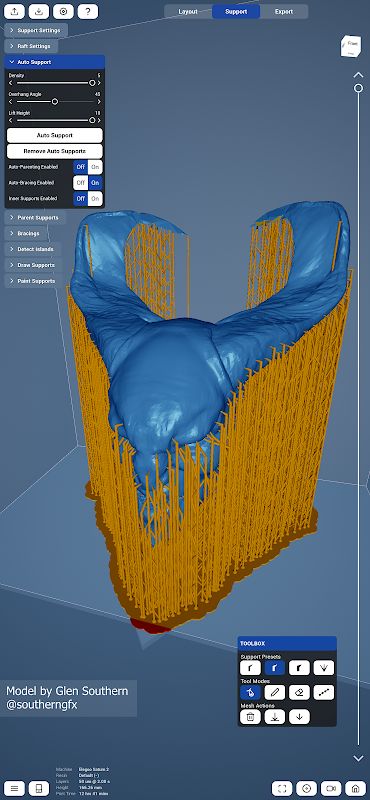The height and width of the screenshot is (800, 370).
Task: Select the pencil draw tool mode
Action: tap(275, 692)
